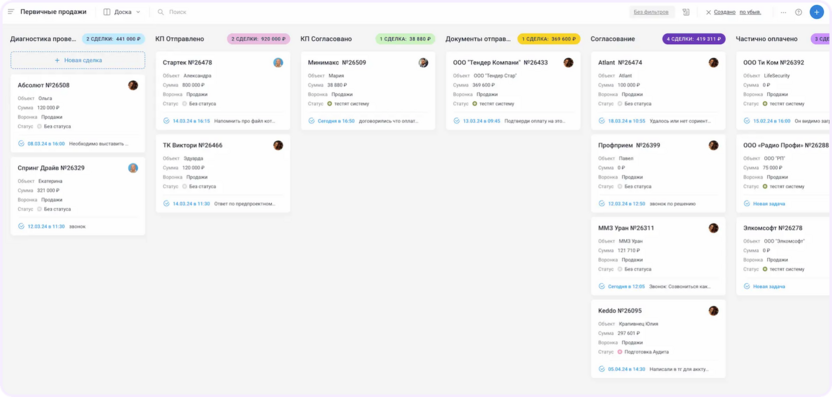Change the по убыв. sort direction
This screenshot has height=397, width=832.
(x=750, y=12)
